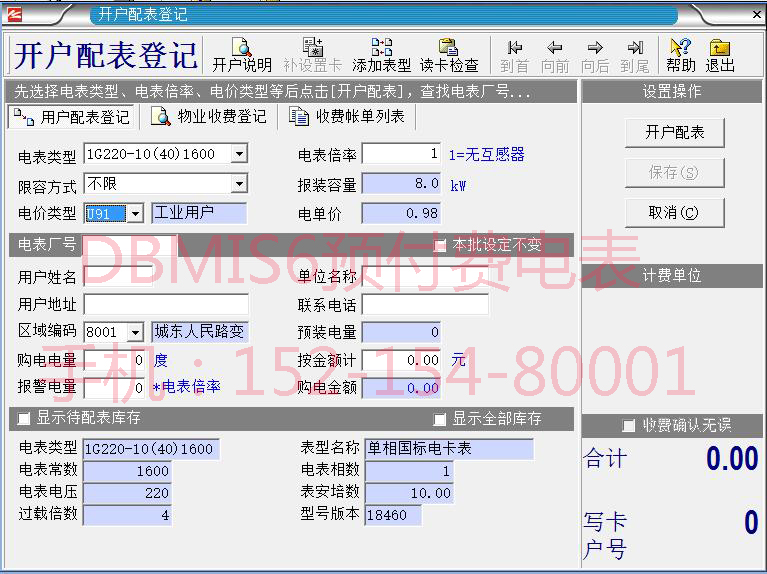This screenshot has height=574, width=767.
Task: Toggle the 显示待配表库存 checkbox
Action: point(25,418)
